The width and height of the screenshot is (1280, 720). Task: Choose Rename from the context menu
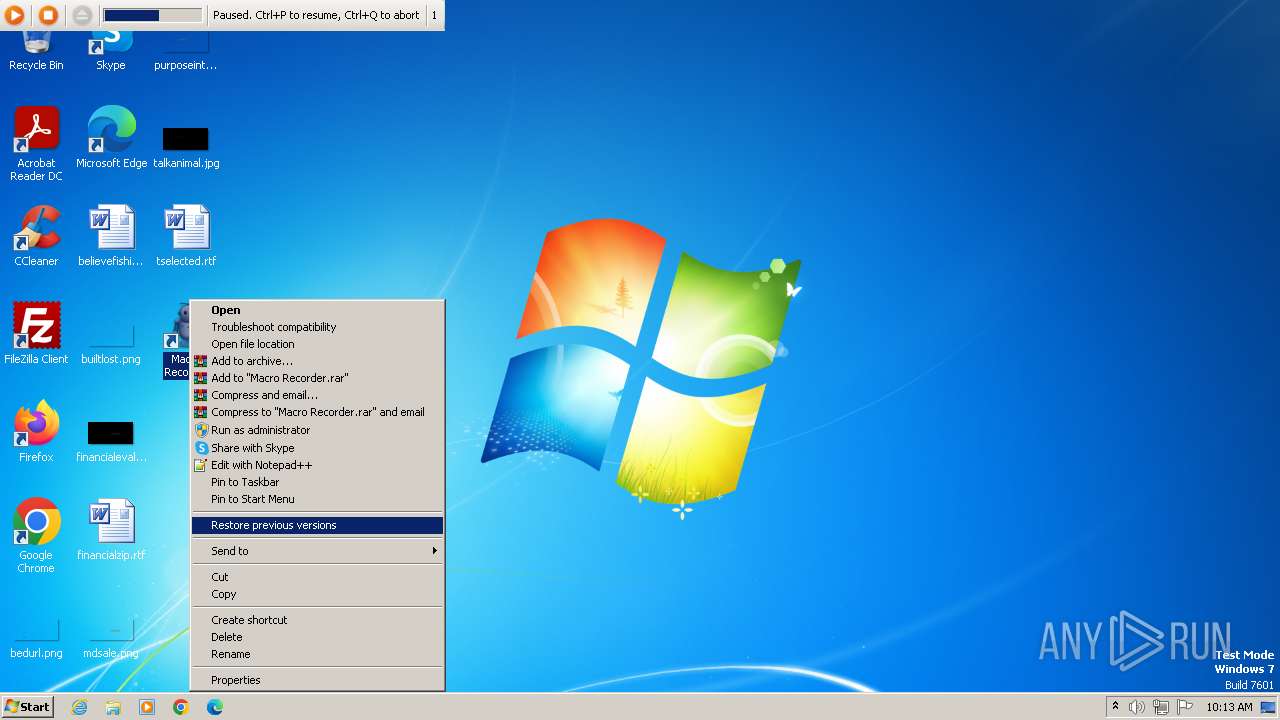coord(317,654)
